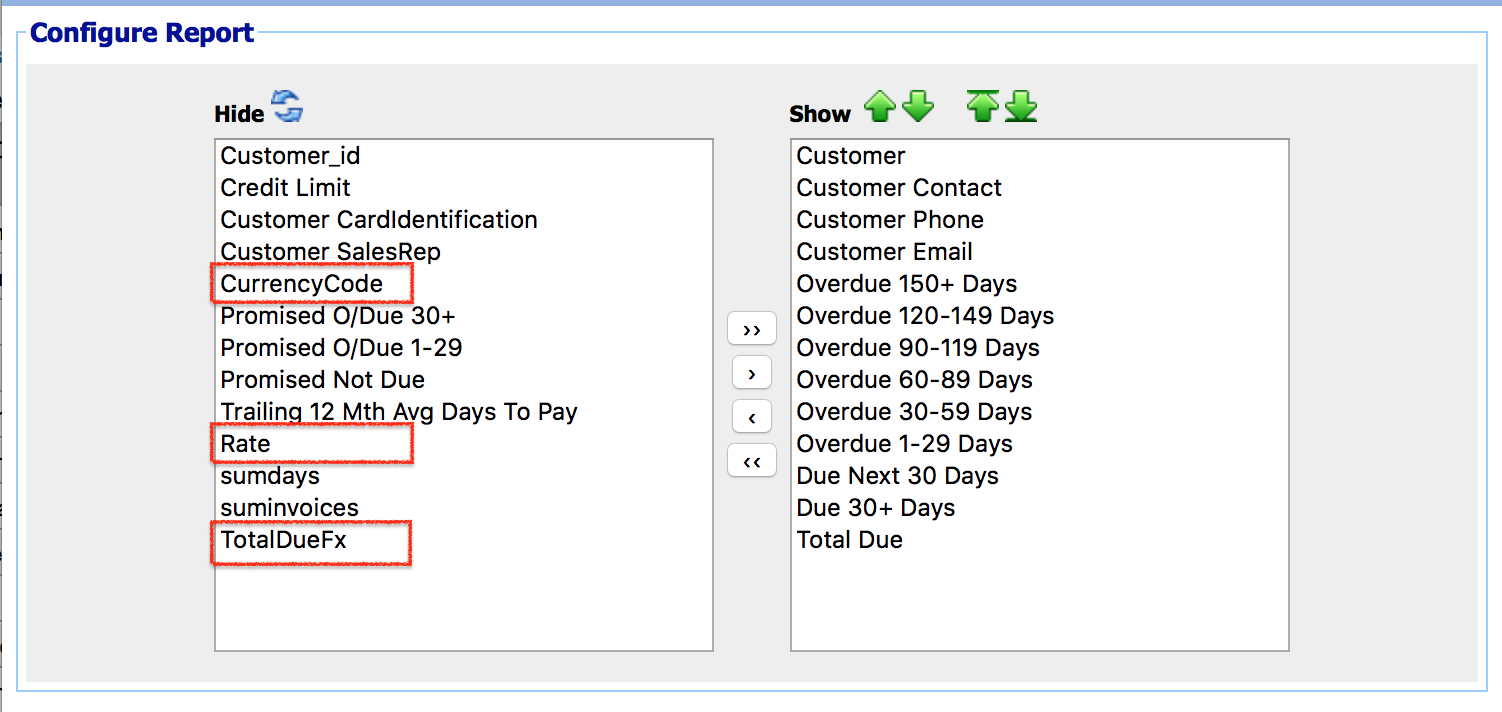The width and height of the screenshot is (1502, 712).
Task: Select Overdue 30-59 Days field
Action: (x=1040, y=412)
